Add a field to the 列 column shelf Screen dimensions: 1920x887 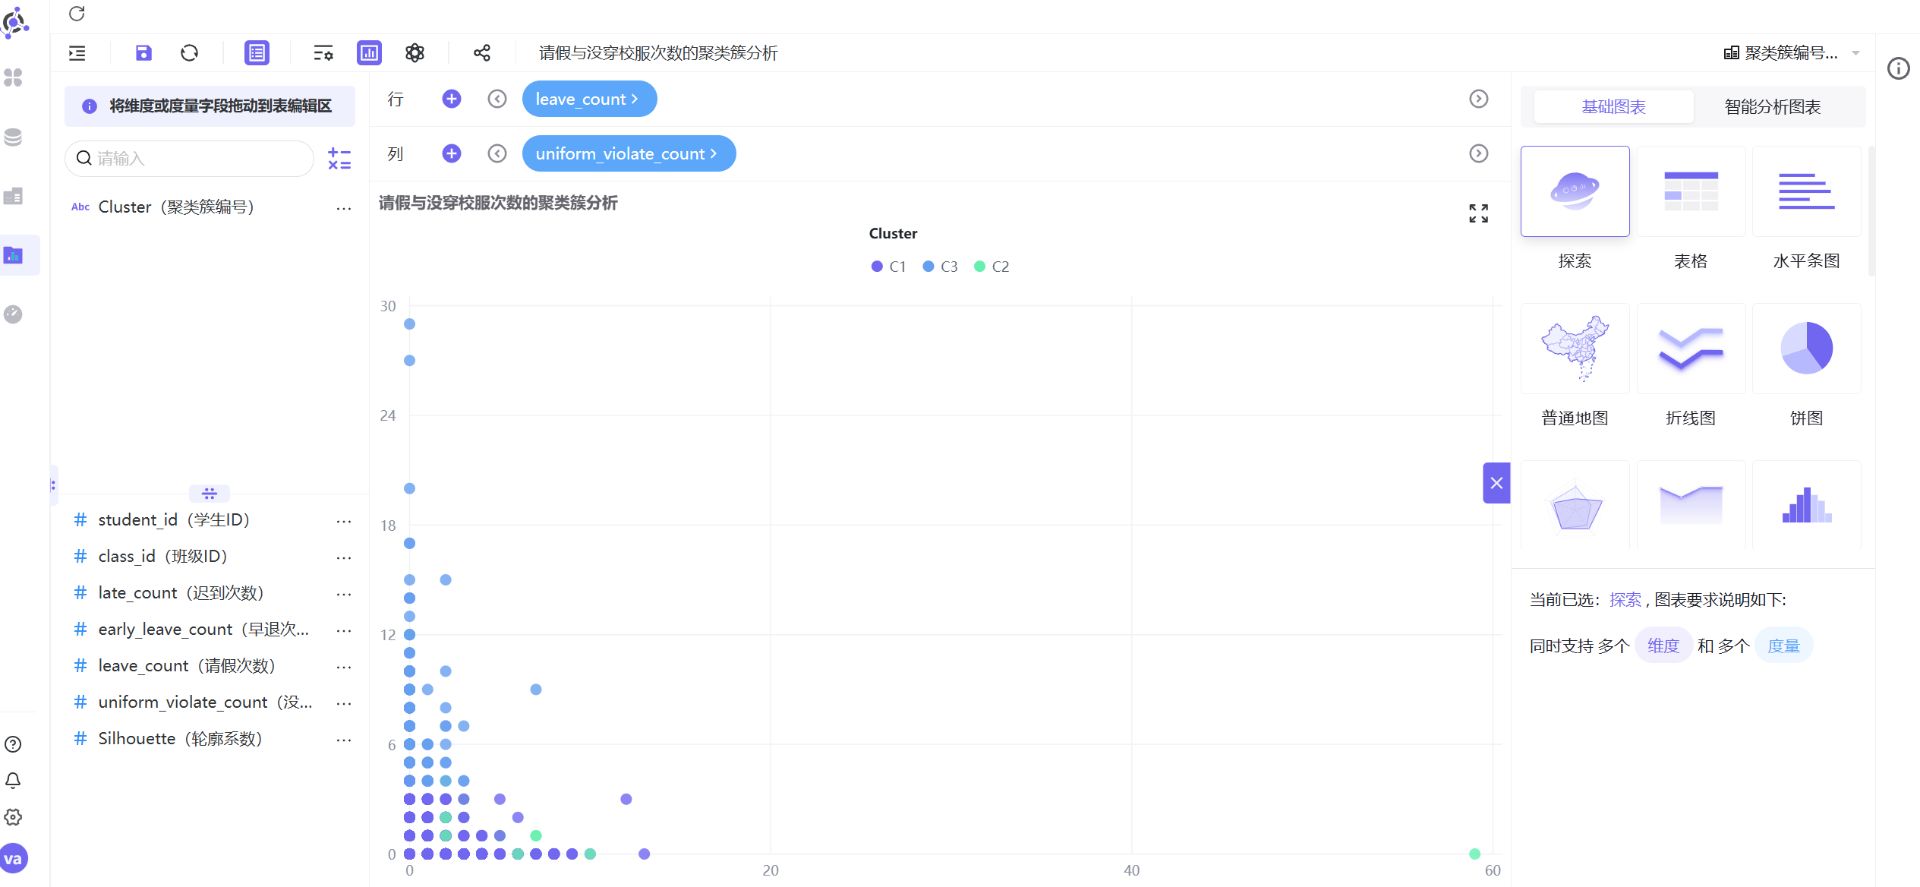452,153
